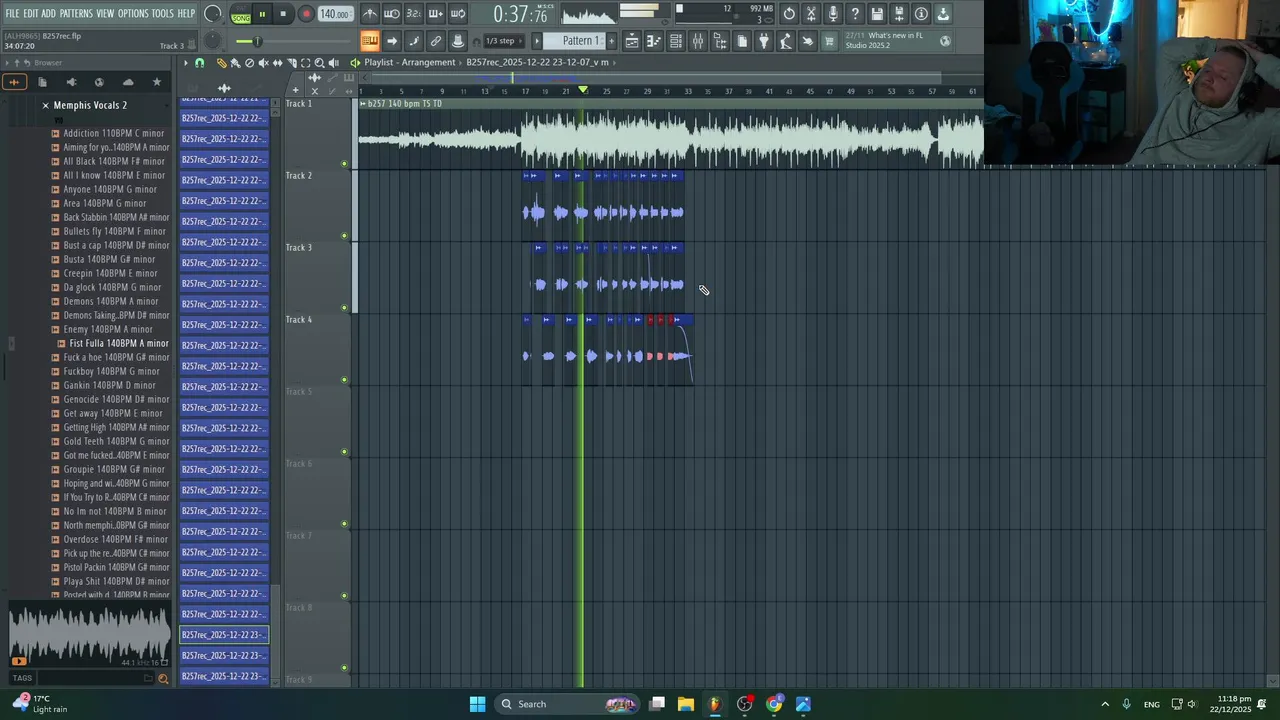This screenshot has width=1280, height=720.
Task: Select the Mute tool in playlist toolbar
Action: [263, 63]
